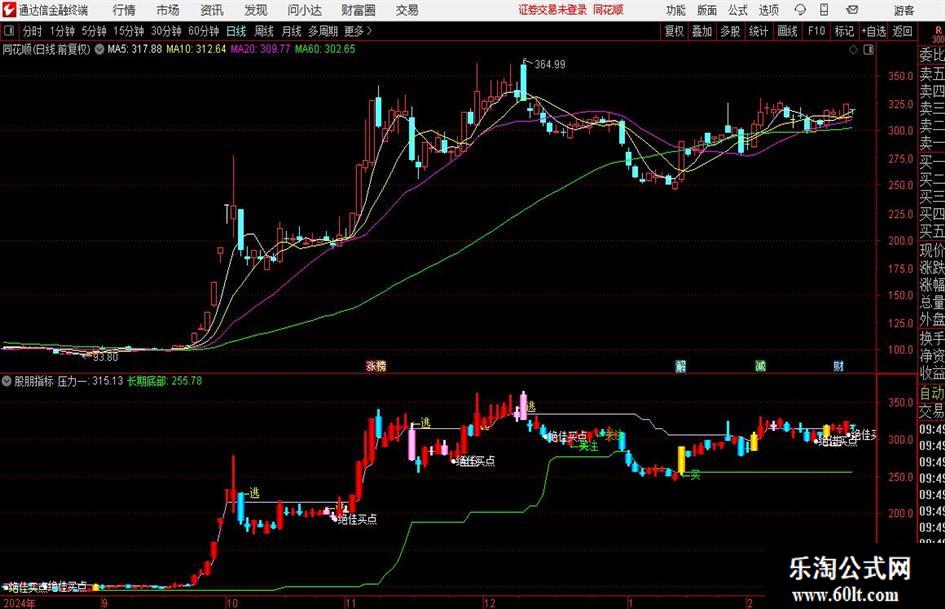Viewport: 945px width, 609px height.
Task: Click 证券交易未登录 login notice
Action: click(553, 10)
